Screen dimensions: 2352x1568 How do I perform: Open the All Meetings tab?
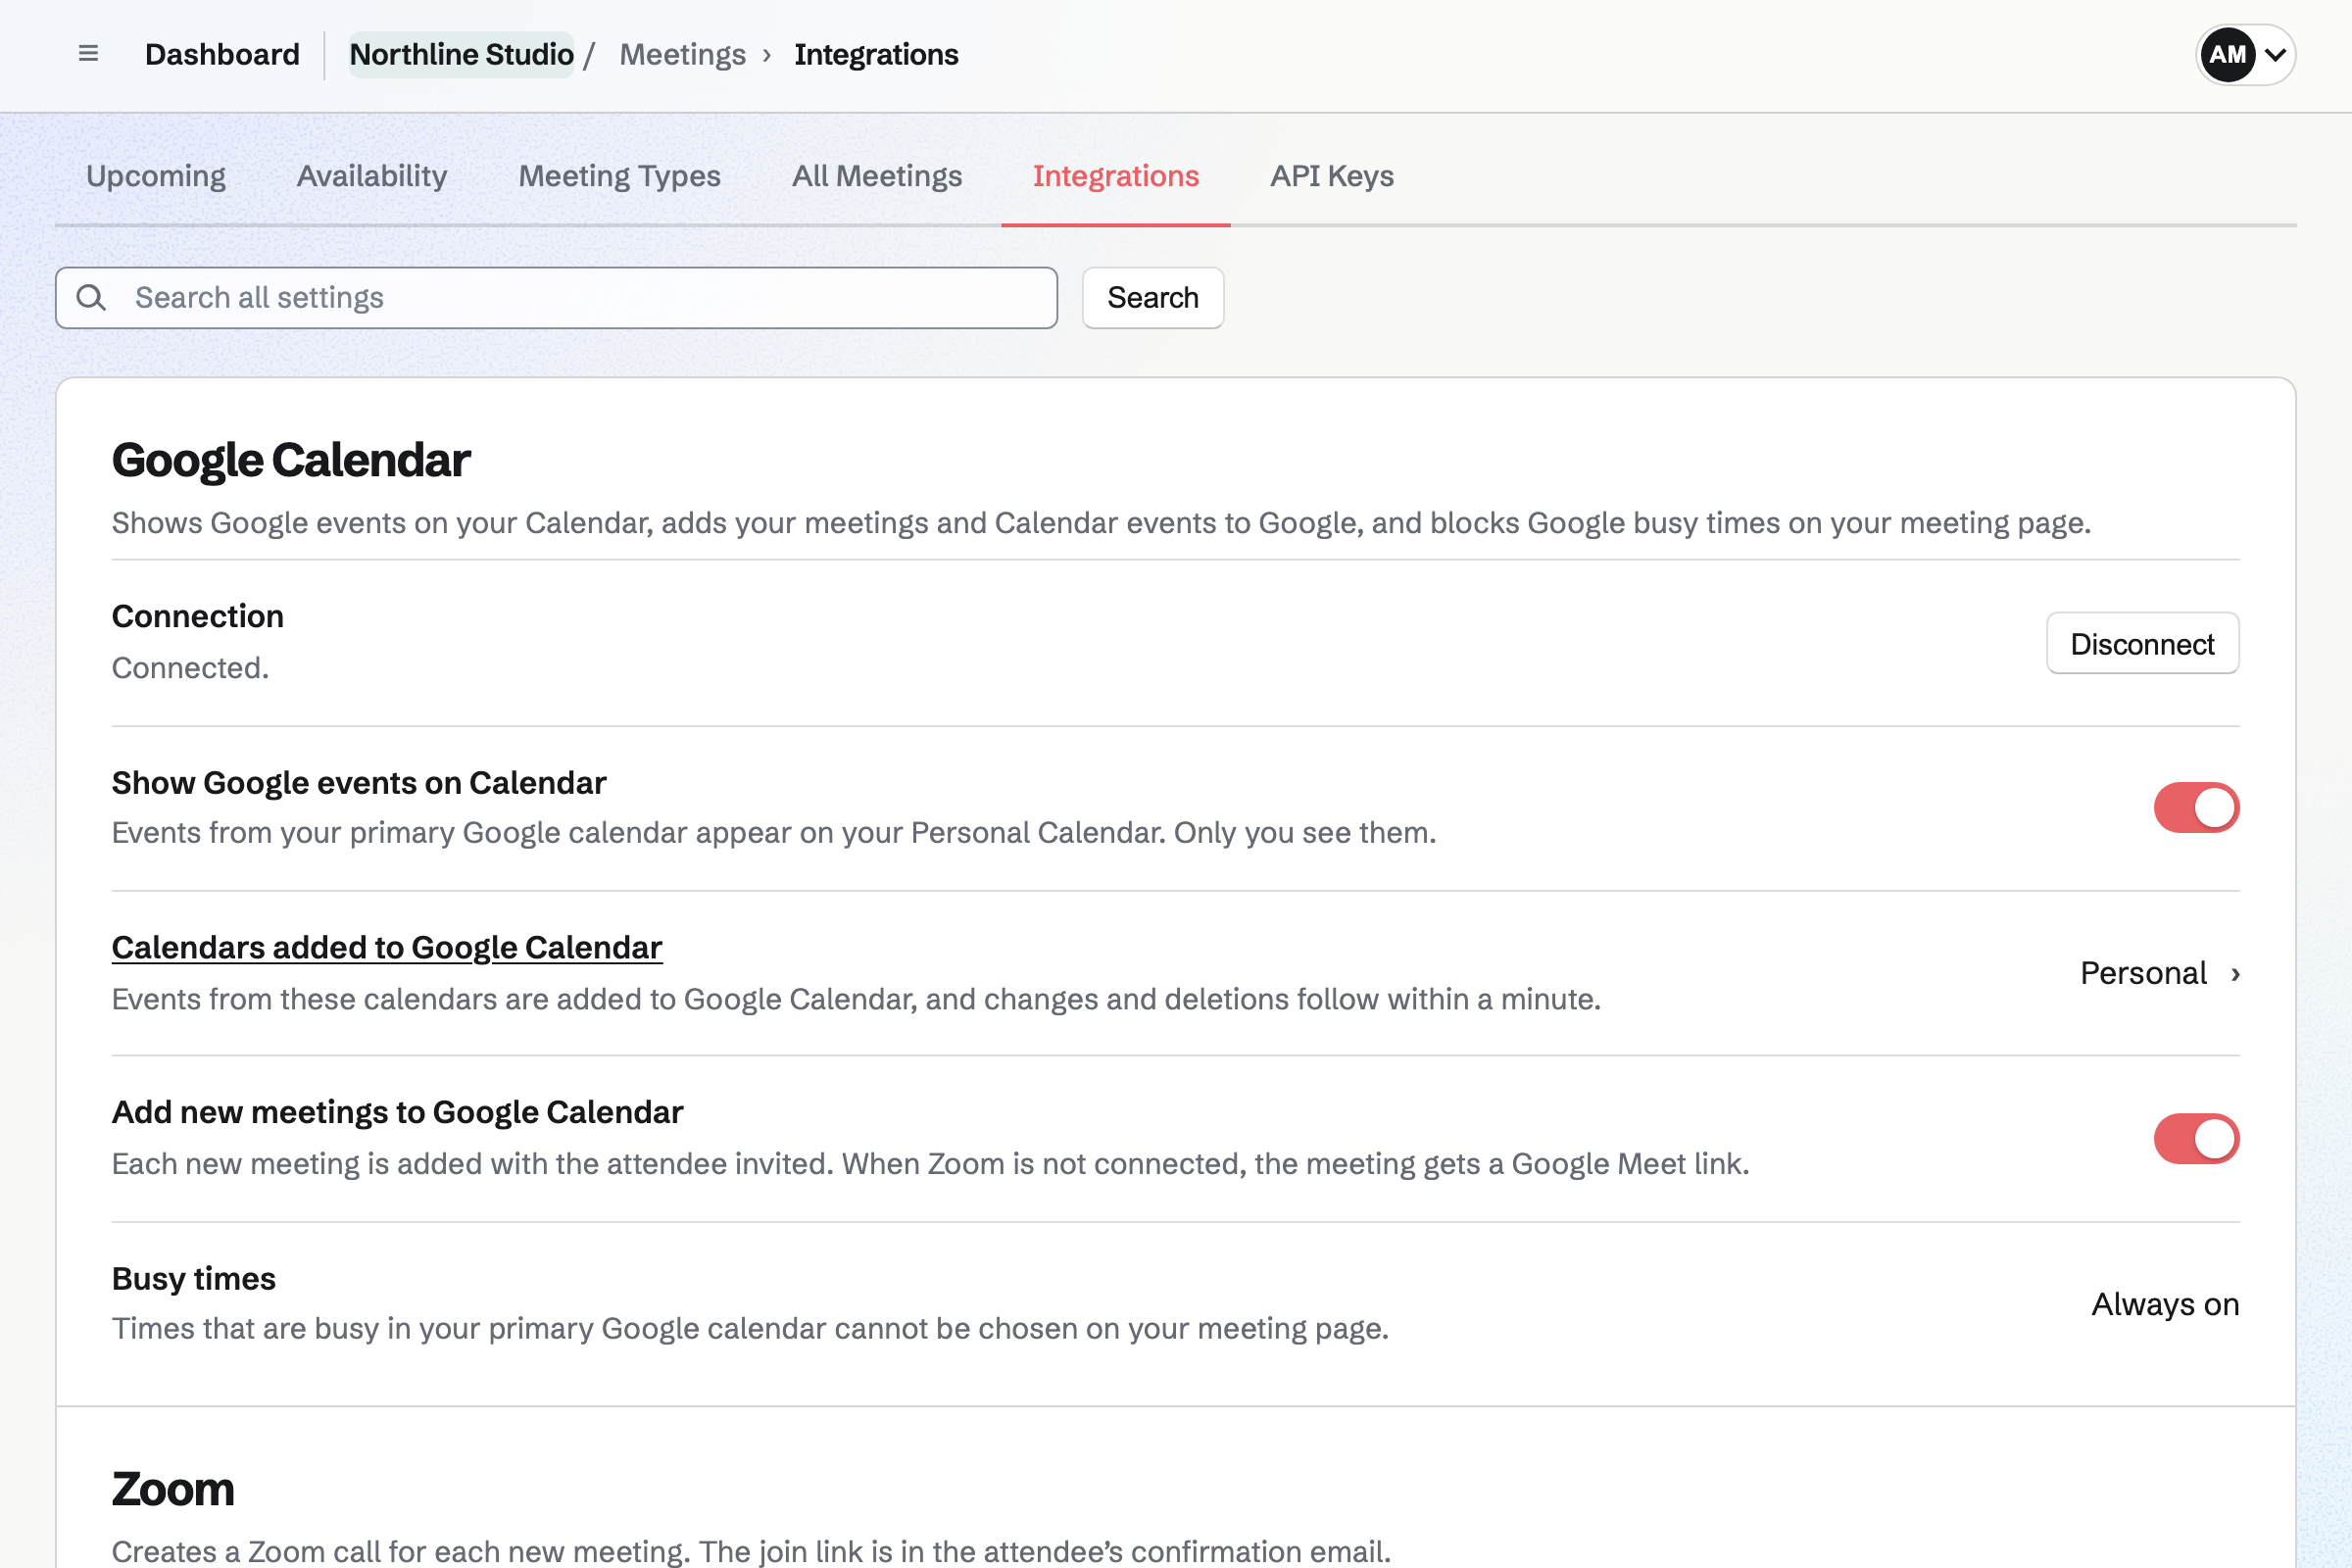click(877, 176)
